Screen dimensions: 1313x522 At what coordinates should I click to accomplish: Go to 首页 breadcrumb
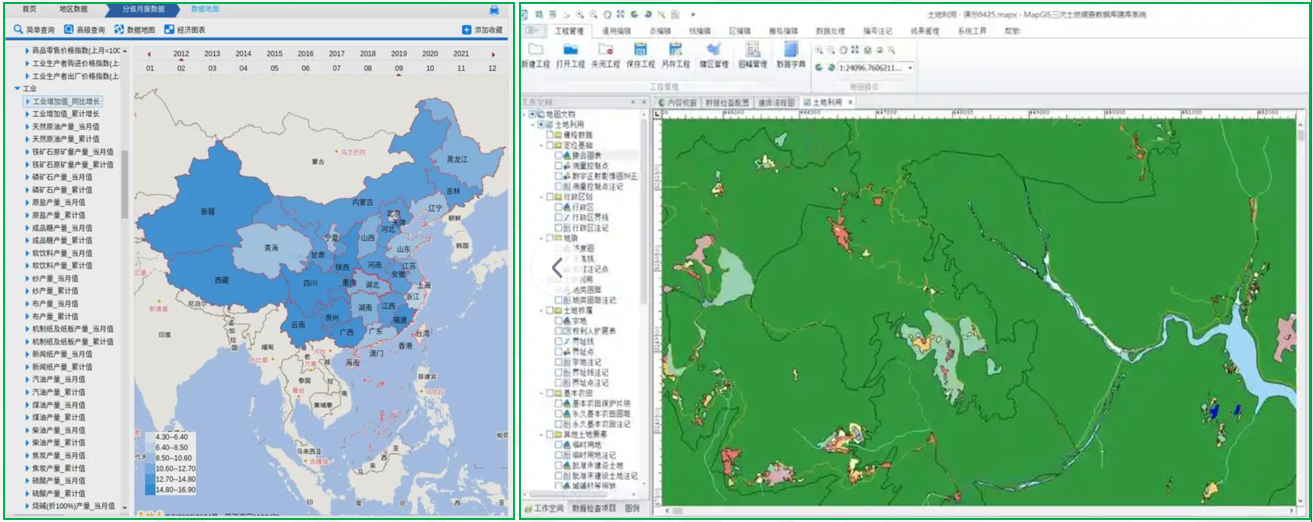(29, 8)
